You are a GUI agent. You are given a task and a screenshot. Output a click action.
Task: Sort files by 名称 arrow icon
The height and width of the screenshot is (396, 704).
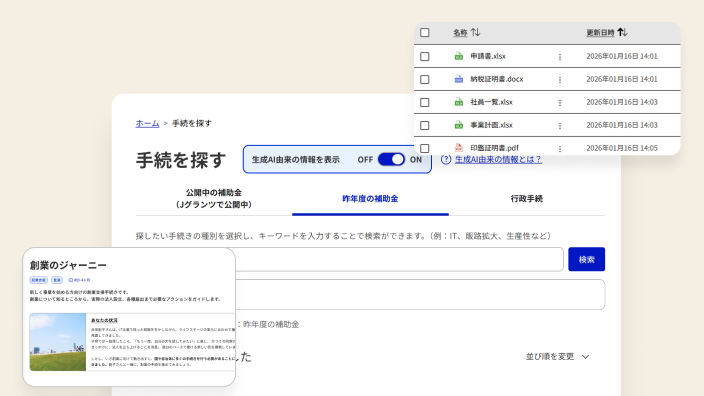click(x=475, y=32)
